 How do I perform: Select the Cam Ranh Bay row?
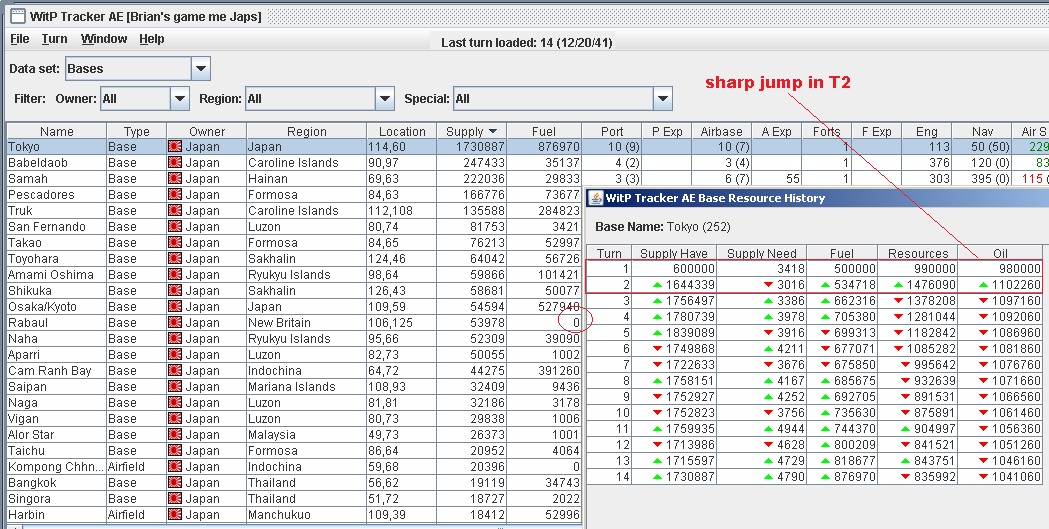tap(294, 371)
